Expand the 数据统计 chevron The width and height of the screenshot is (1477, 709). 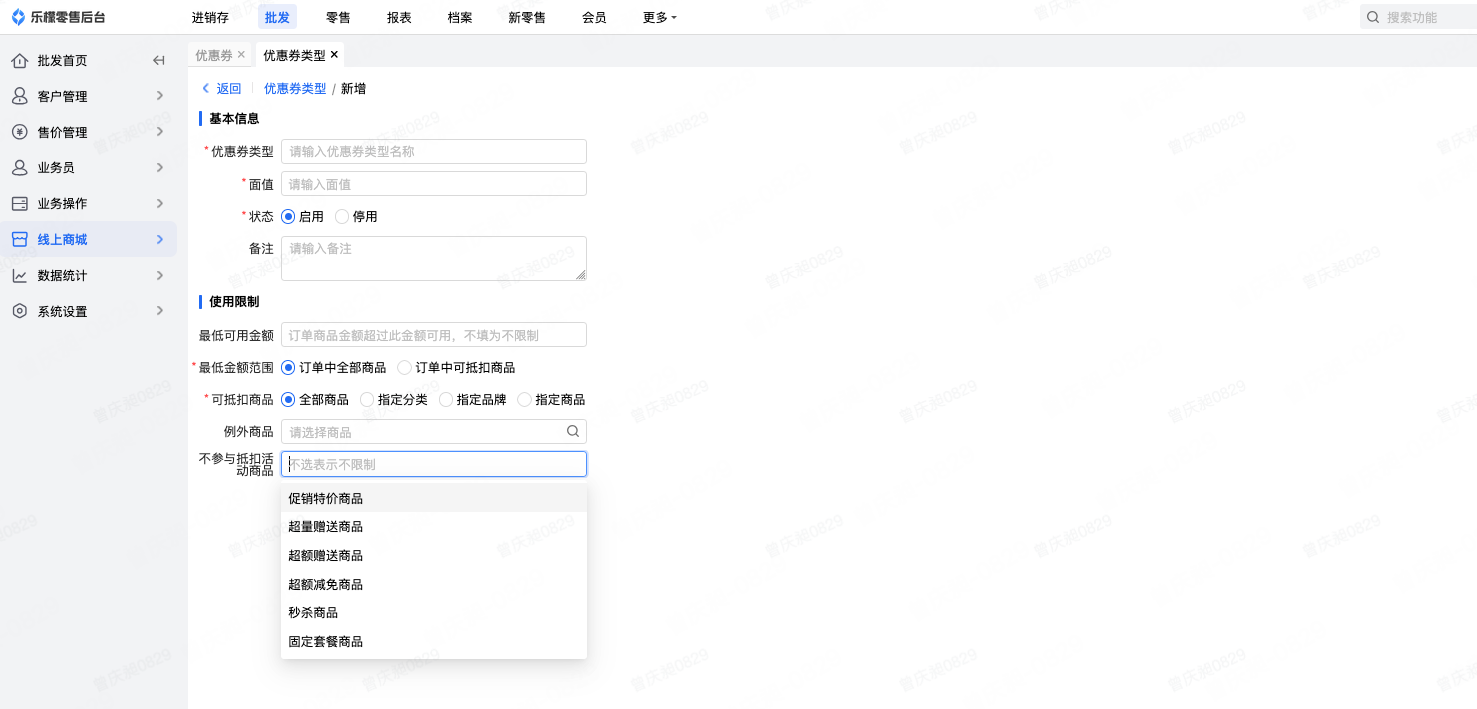pos(160,276)
